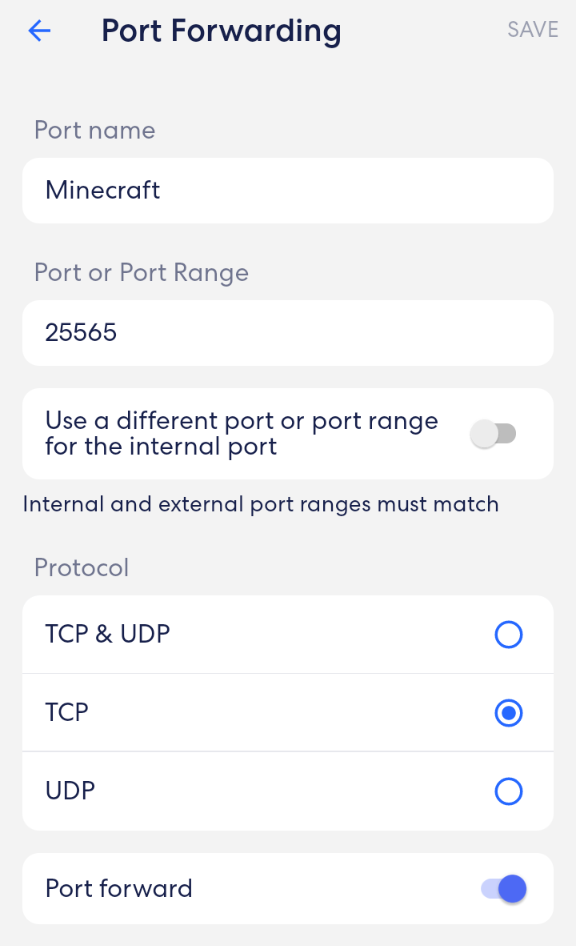The height and width of the screenshot is (946, 576).
Task: Tap the TCP row to keep selection
Action: (x=288, y=712)
